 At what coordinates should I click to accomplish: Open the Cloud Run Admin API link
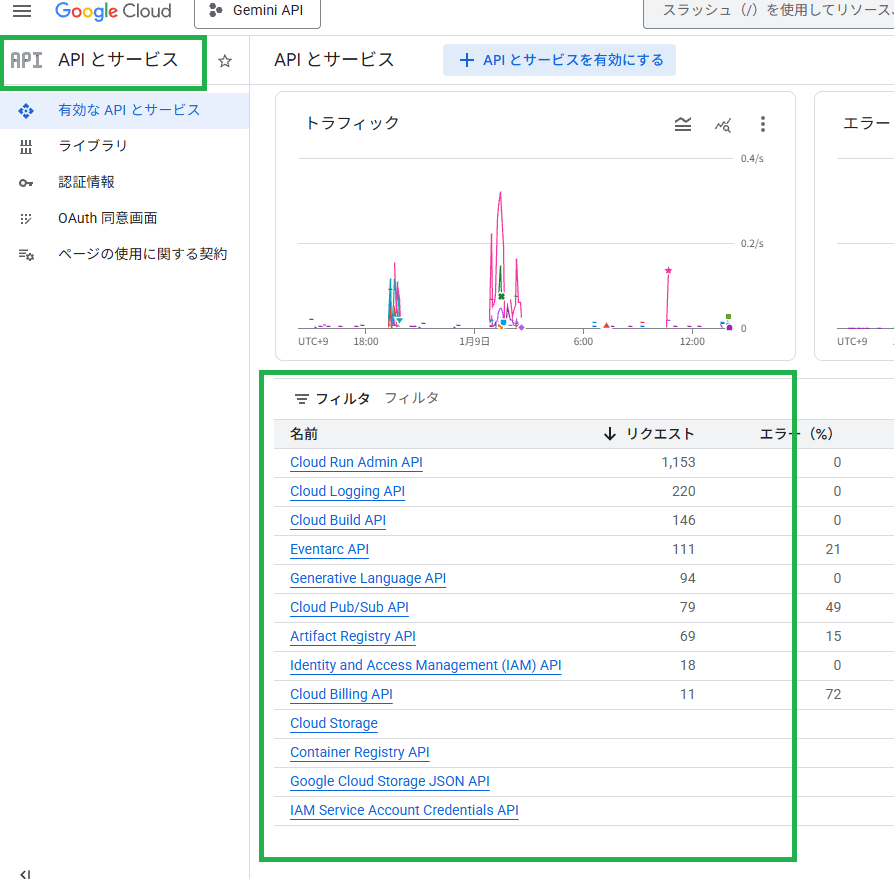(356, 462)
